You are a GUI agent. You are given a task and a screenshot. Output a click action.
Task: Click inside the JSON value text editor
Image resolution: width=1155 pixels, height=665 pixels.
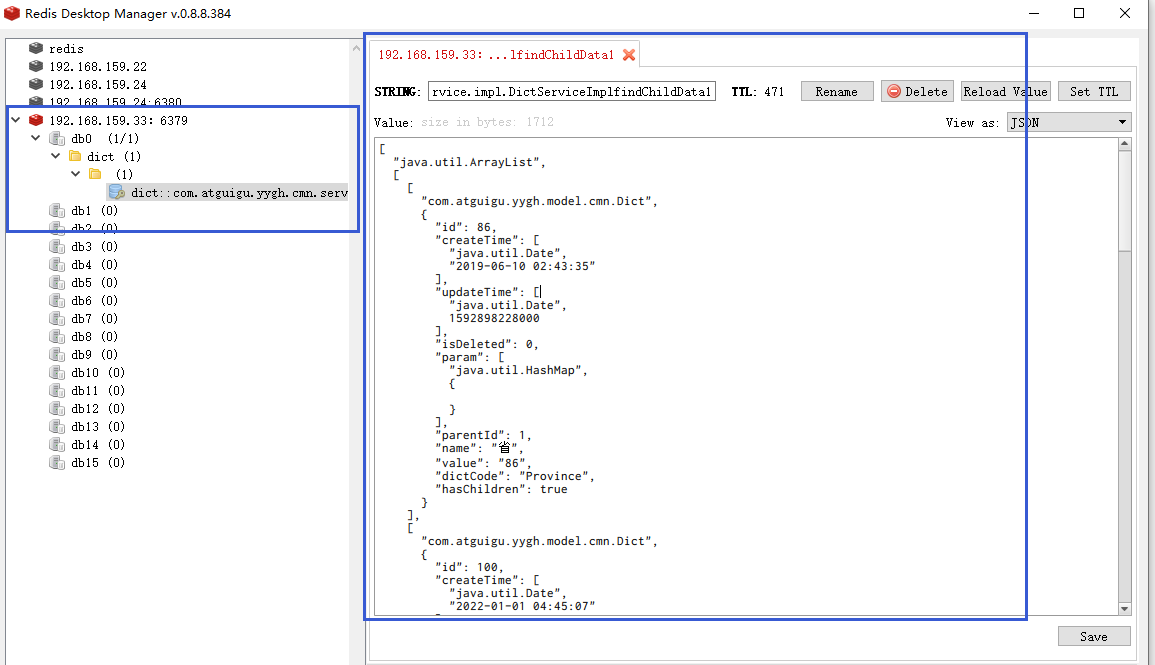click(745, 376)
